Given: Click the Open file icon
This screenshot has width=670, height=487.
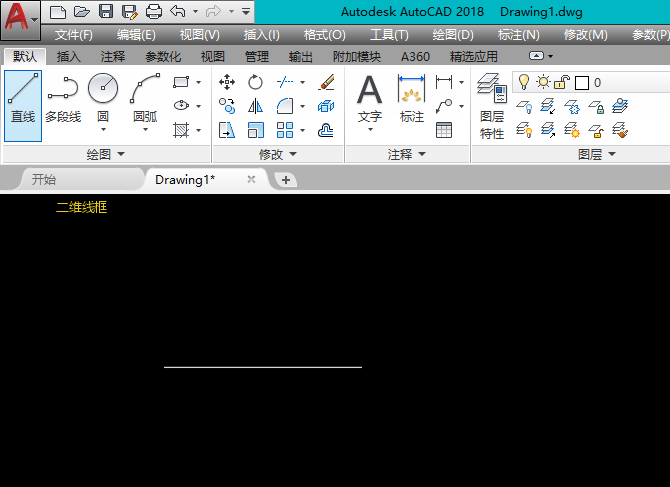Looking at the screenshot, I should pyautogui.click(x=82, y=12).
